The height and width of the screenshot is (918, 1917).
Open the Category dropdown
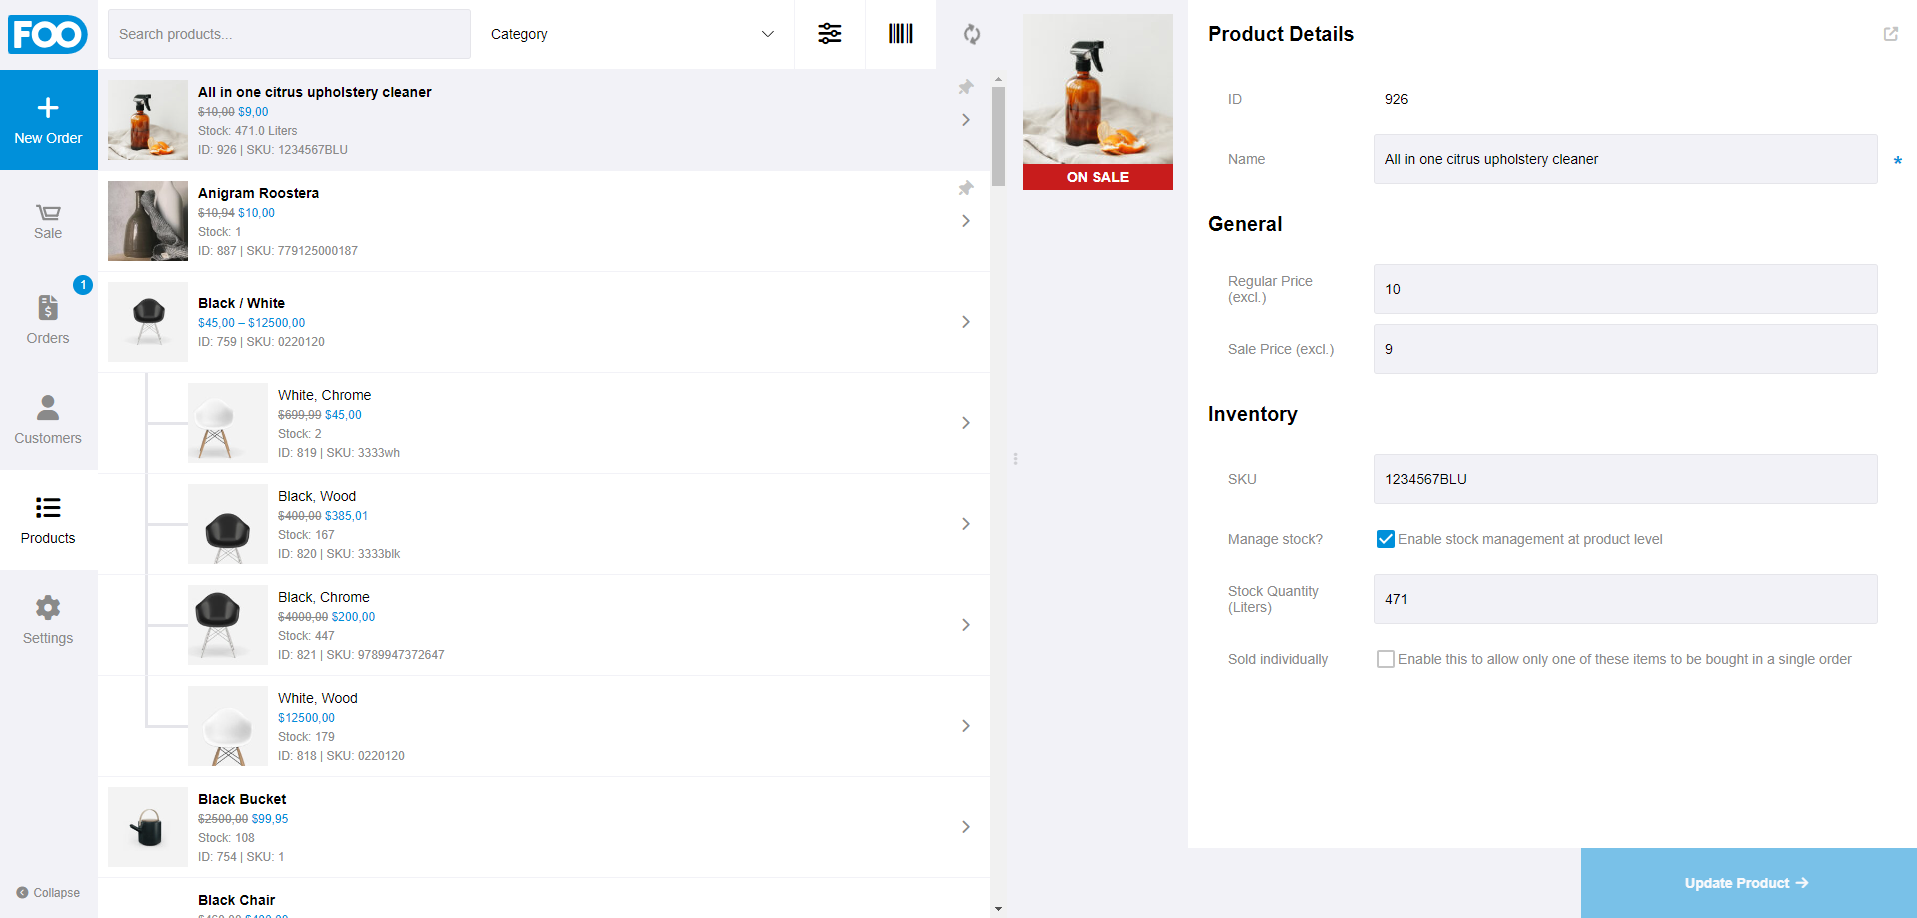pos(632,34)
